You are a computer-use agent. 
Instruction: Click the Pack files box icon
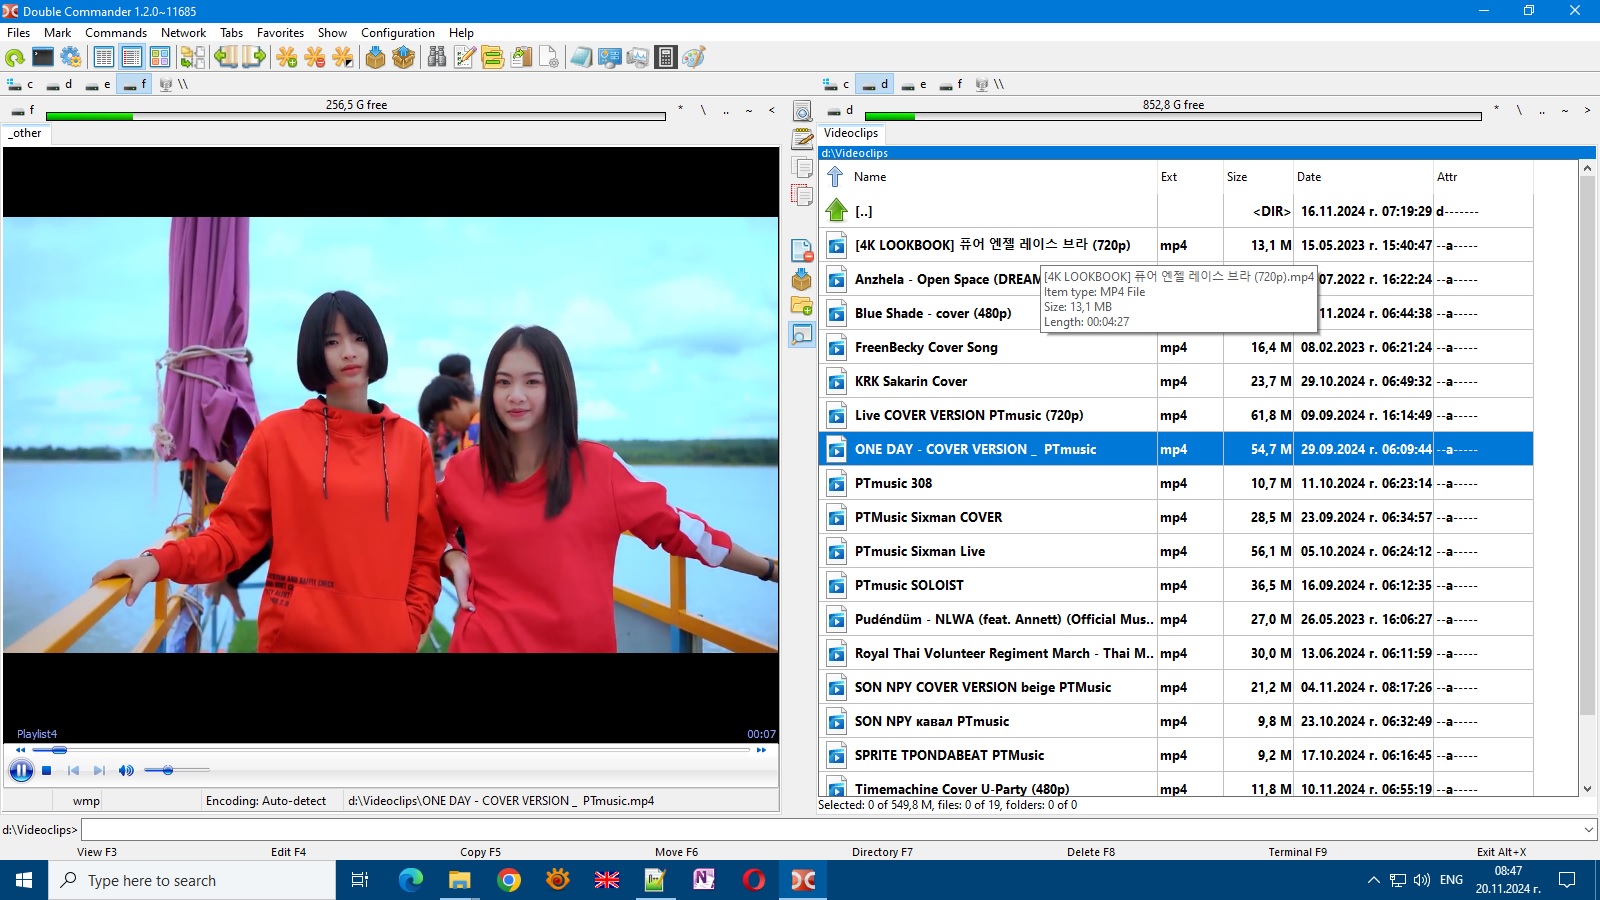click(x=375, y=58)
